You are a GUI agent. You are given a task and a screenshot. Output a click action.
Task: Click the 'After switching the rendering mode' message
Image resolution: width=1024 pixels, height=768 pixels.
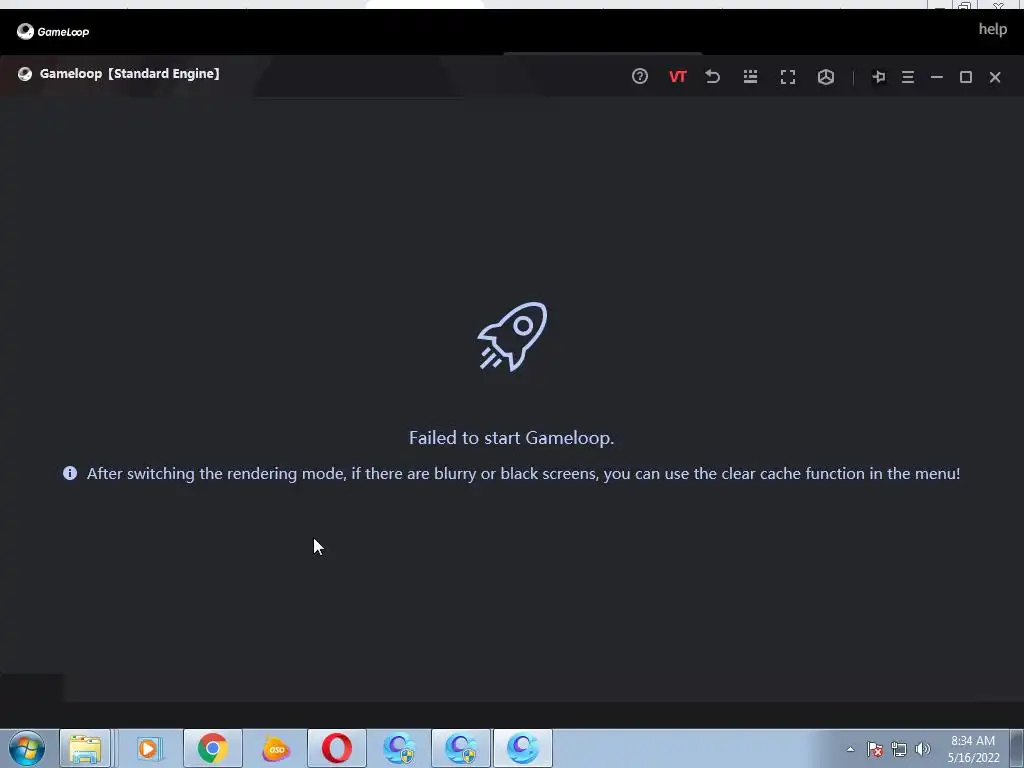[523, 473]
